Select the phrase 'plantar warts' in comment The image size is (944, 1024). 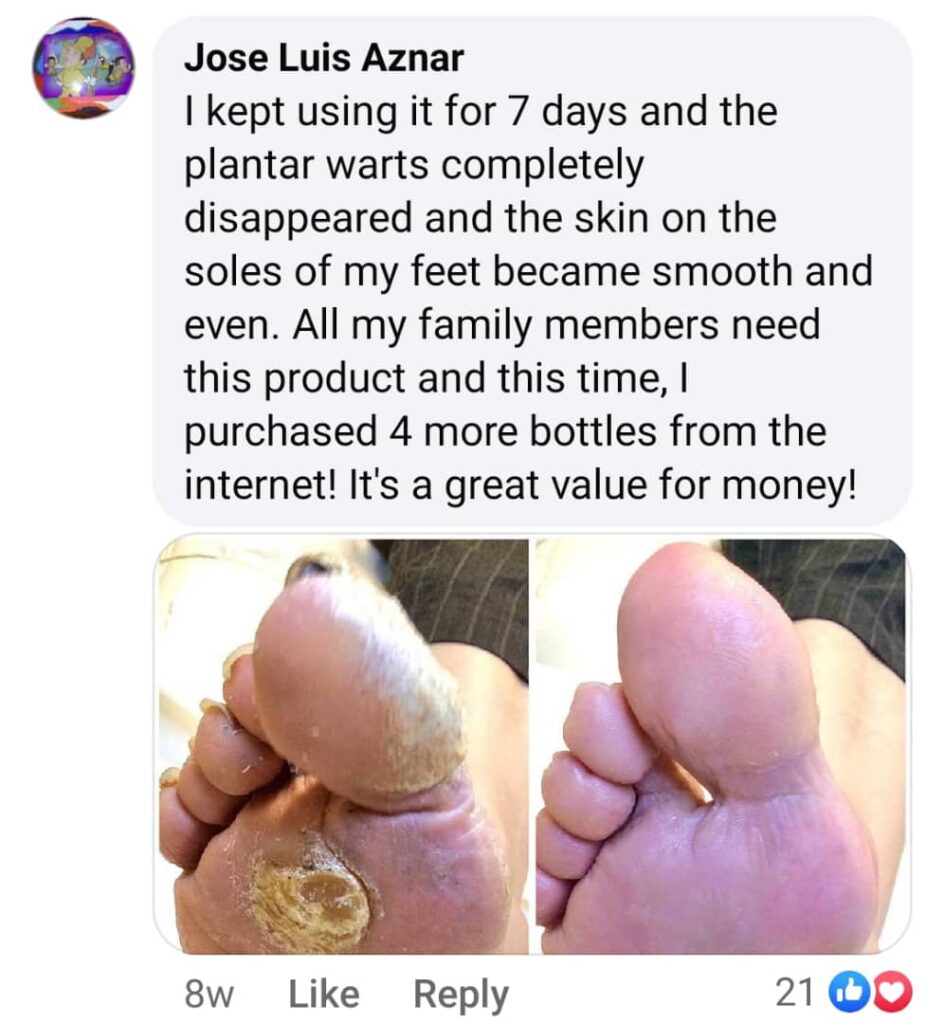tap(306, 165)
